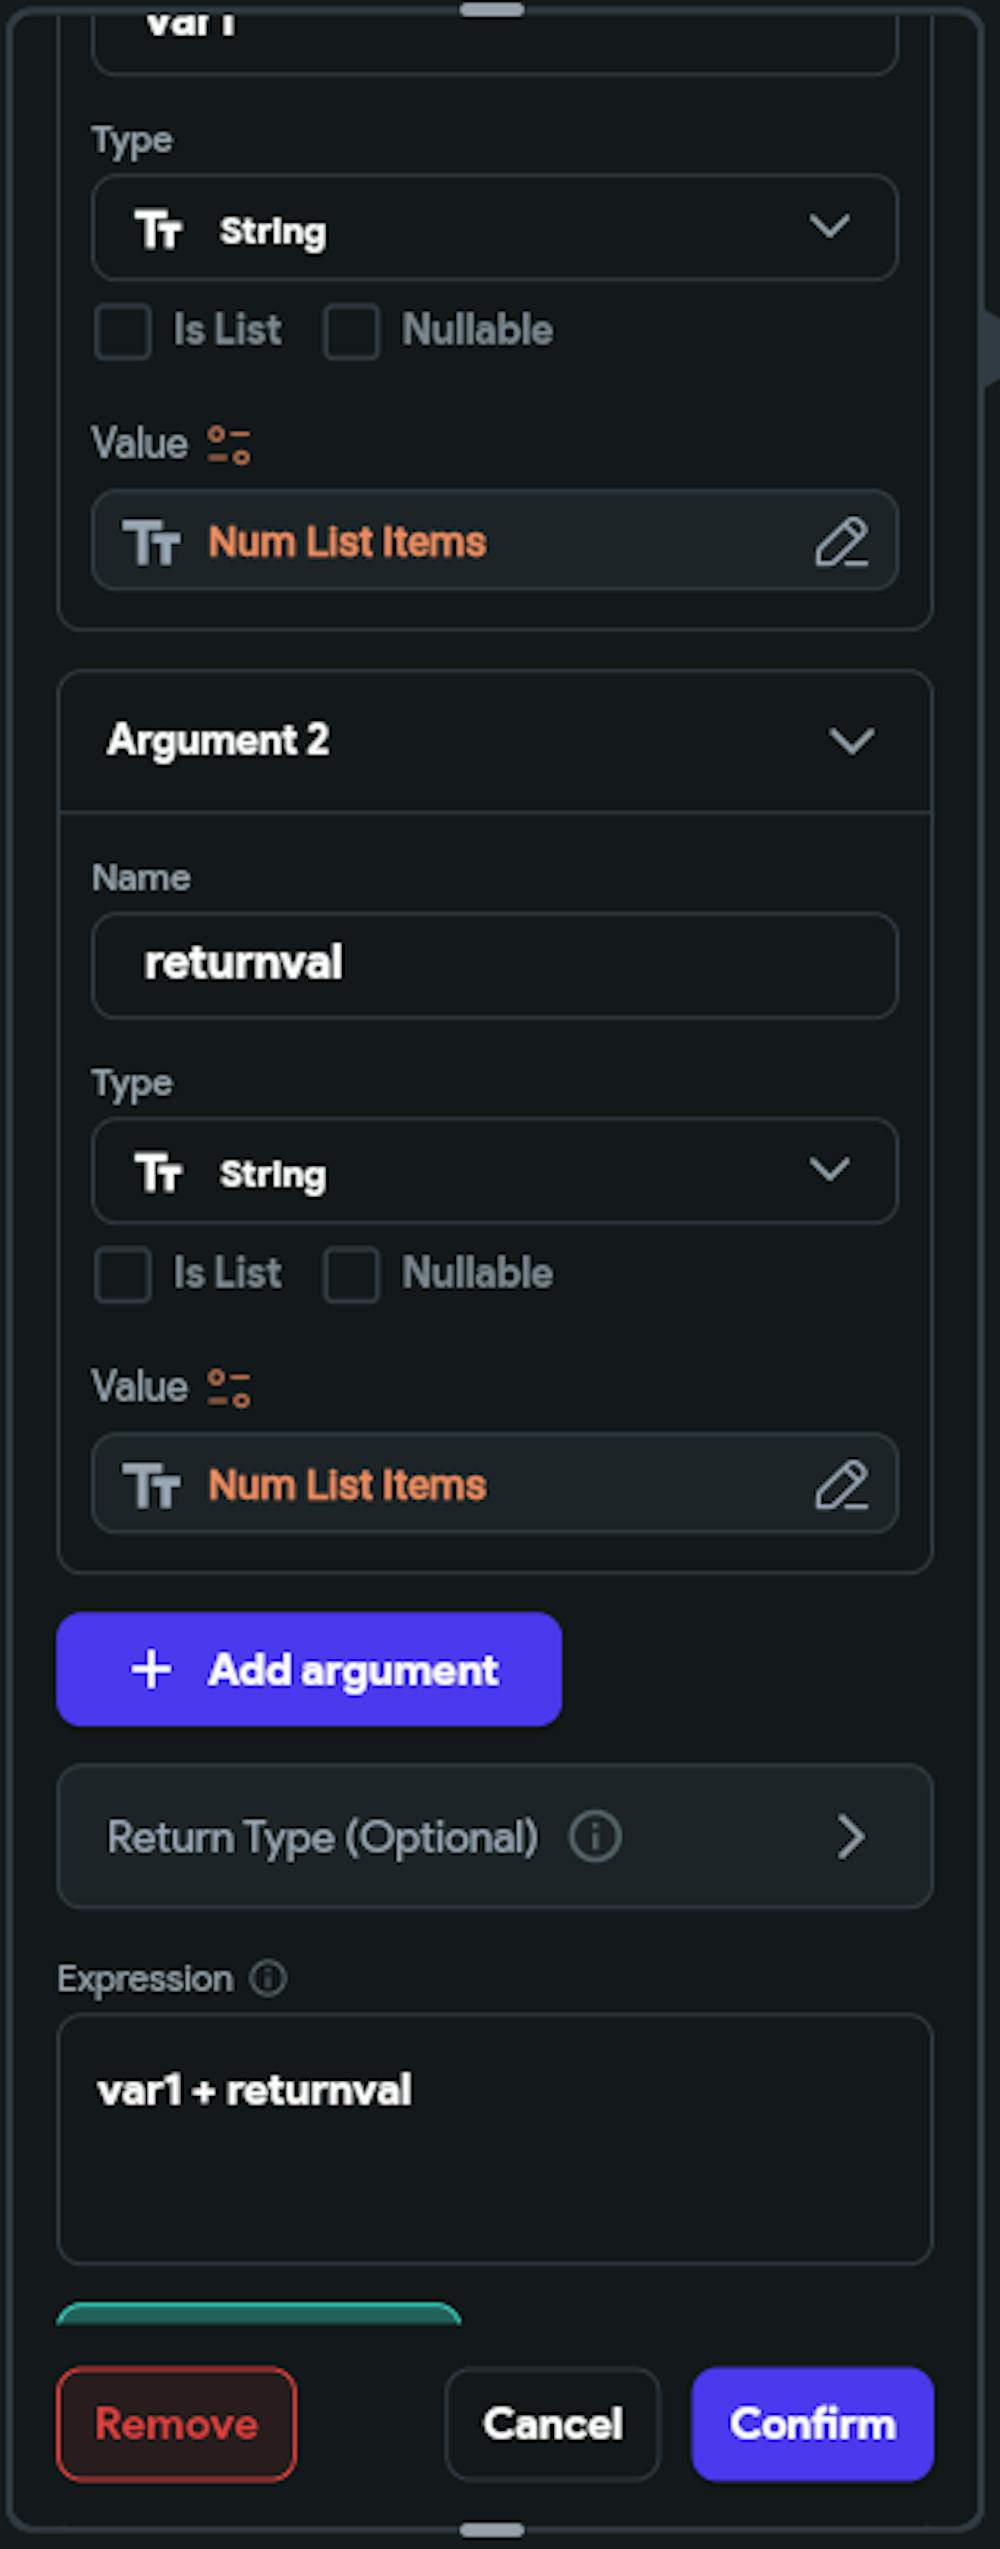
Task: Open variable options icon beside first argument Value label
Action: pyautogui.click(x=229, y=445)
